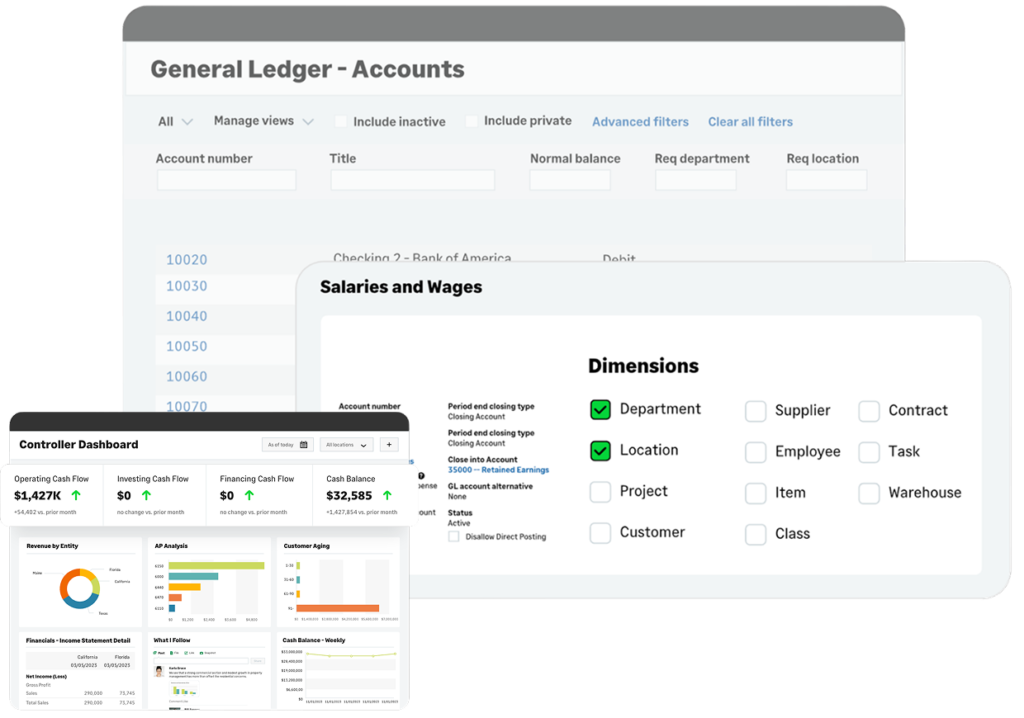Focus the Account number filter field
This screenshot has width=1024, height=718.
227,180
